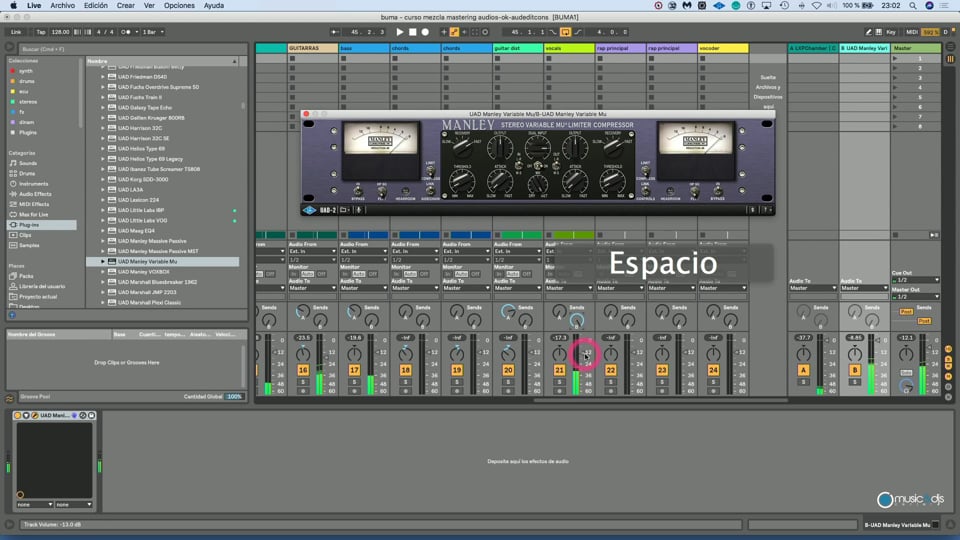Click the Tap tempo button
Image resolution: width=960 pixels, height=540 pixels.
pos(40,32)
